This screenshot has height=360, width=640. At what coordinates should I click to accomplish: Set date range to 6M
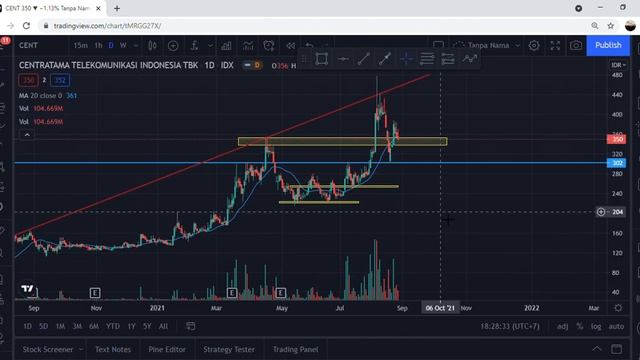[94, 326]
